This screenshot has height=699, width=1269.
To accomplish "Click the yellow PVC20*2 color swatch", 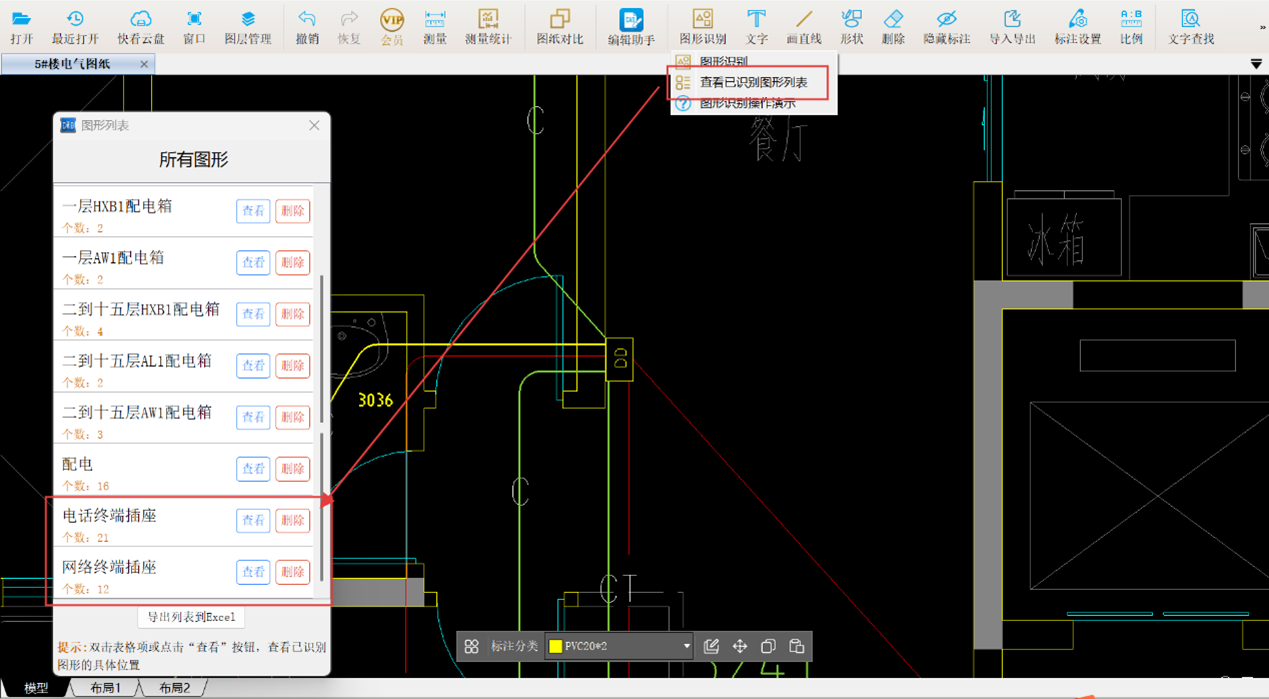I will (x=556, y=647).
